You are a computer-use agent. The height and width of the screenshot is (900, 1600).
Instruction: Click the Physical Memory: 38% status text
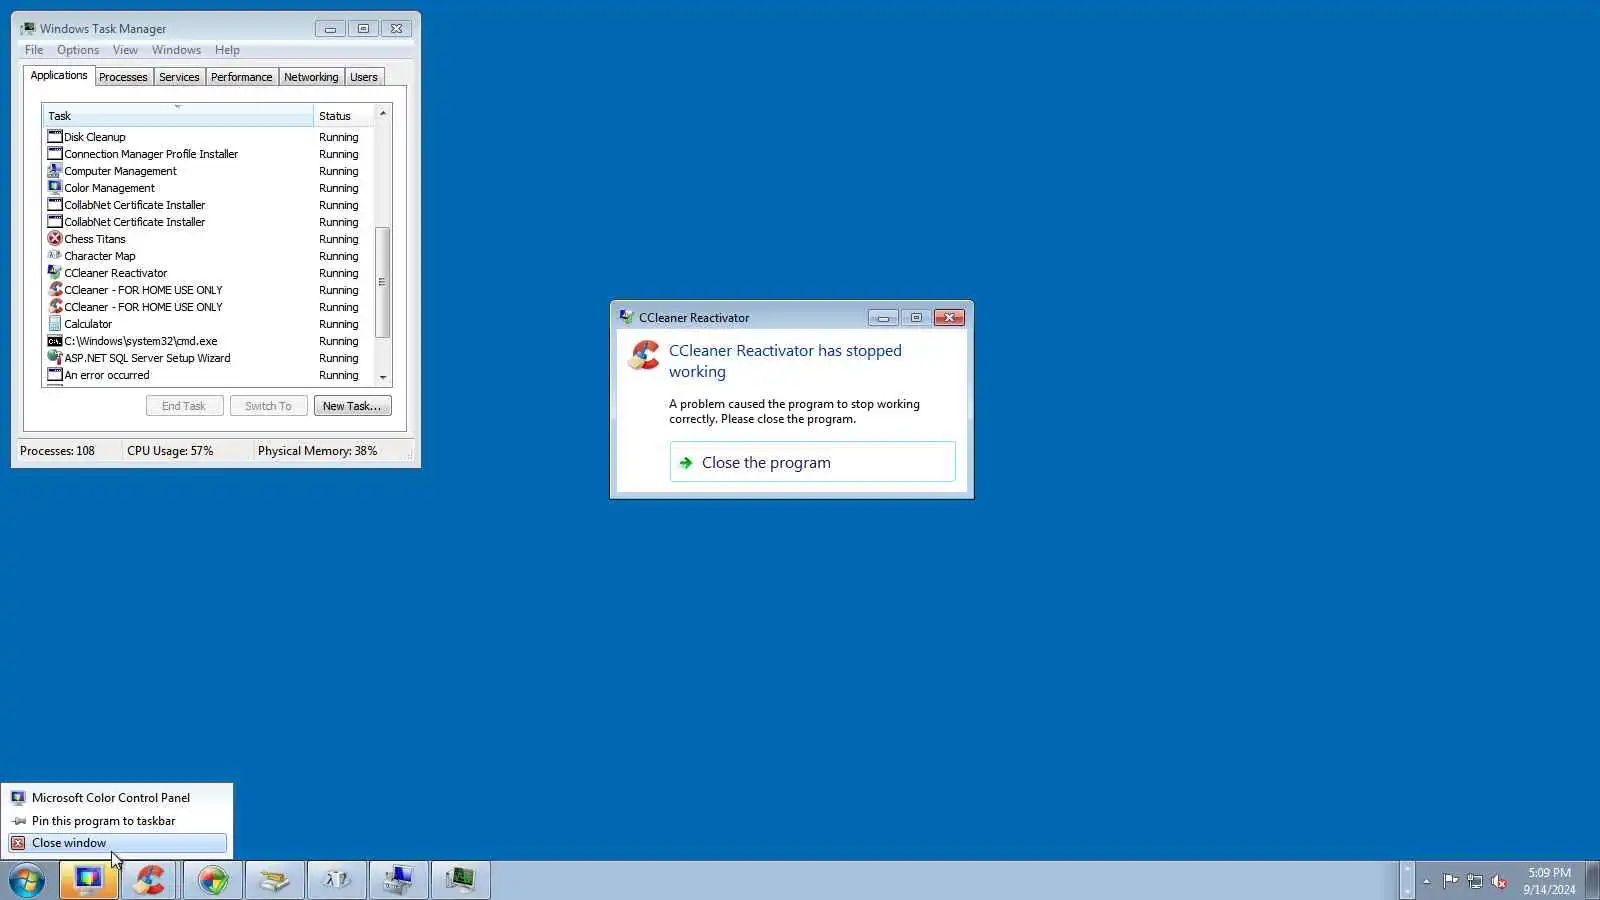pos(317,451)
